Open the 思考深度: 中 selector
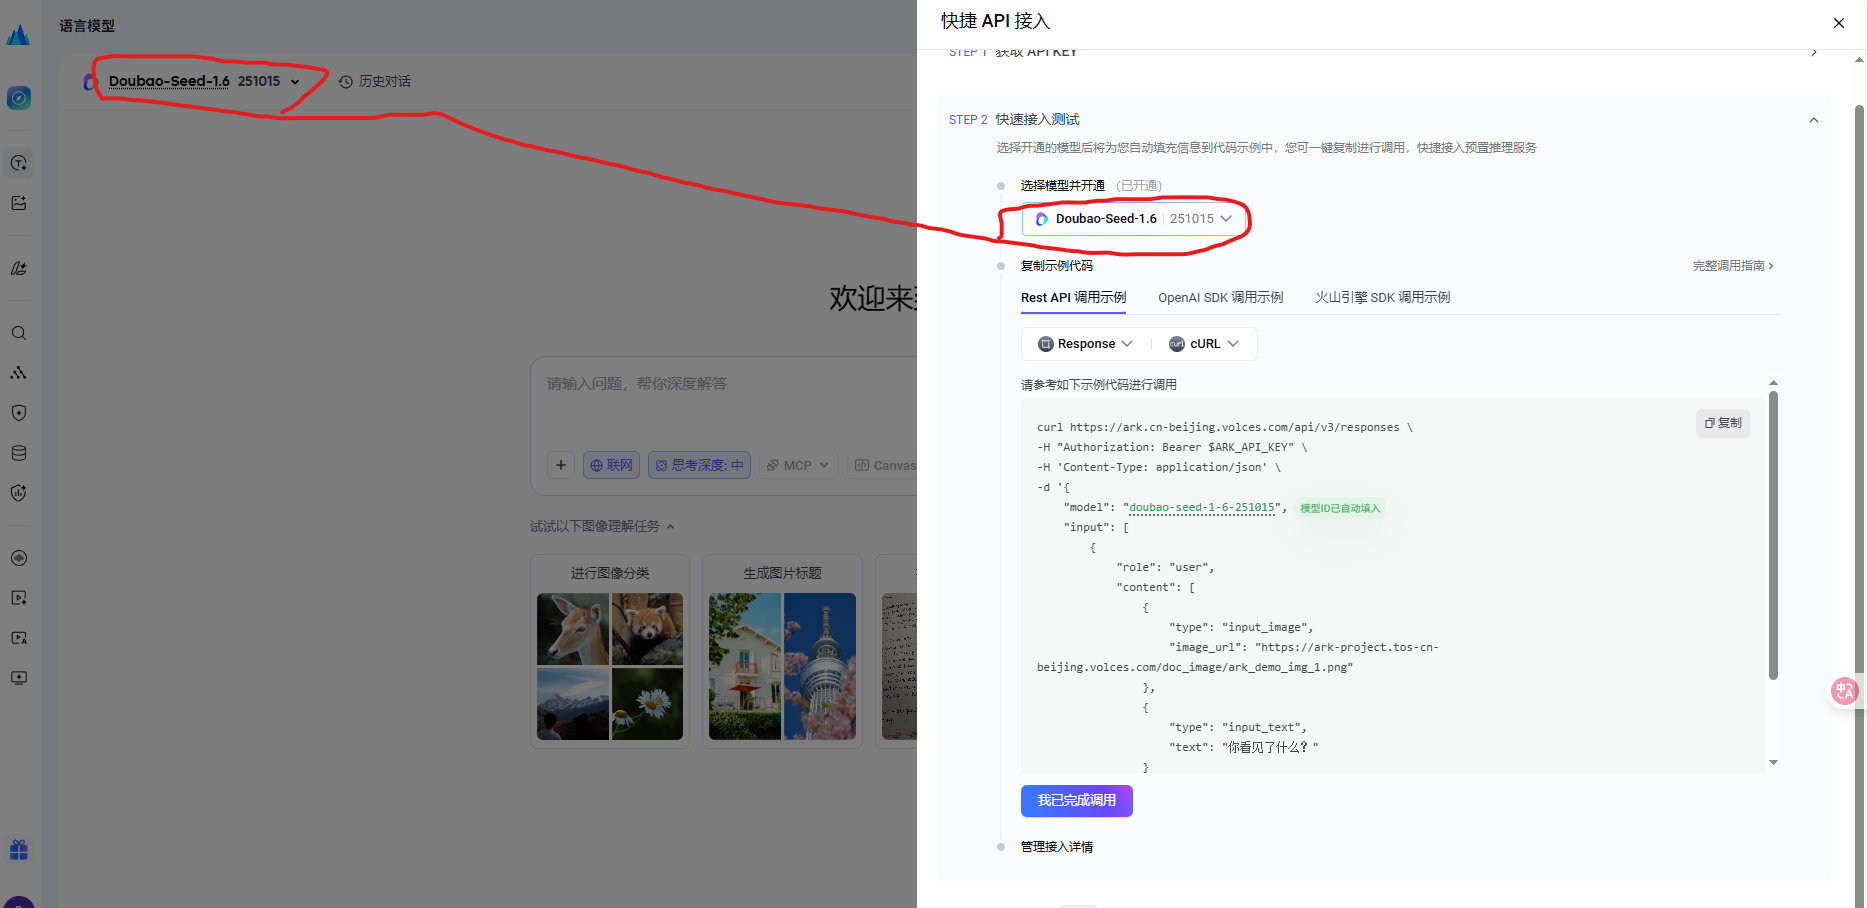This screenshot has width=1868, height=908. tap(699, 465)
